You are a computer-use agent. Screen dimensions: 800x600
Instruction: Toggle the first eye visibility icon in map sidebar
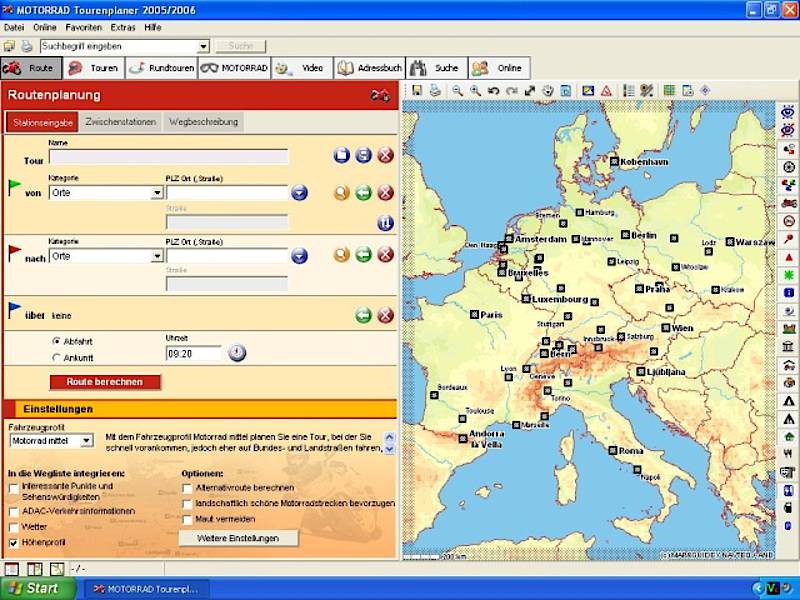tap(788, 112)
